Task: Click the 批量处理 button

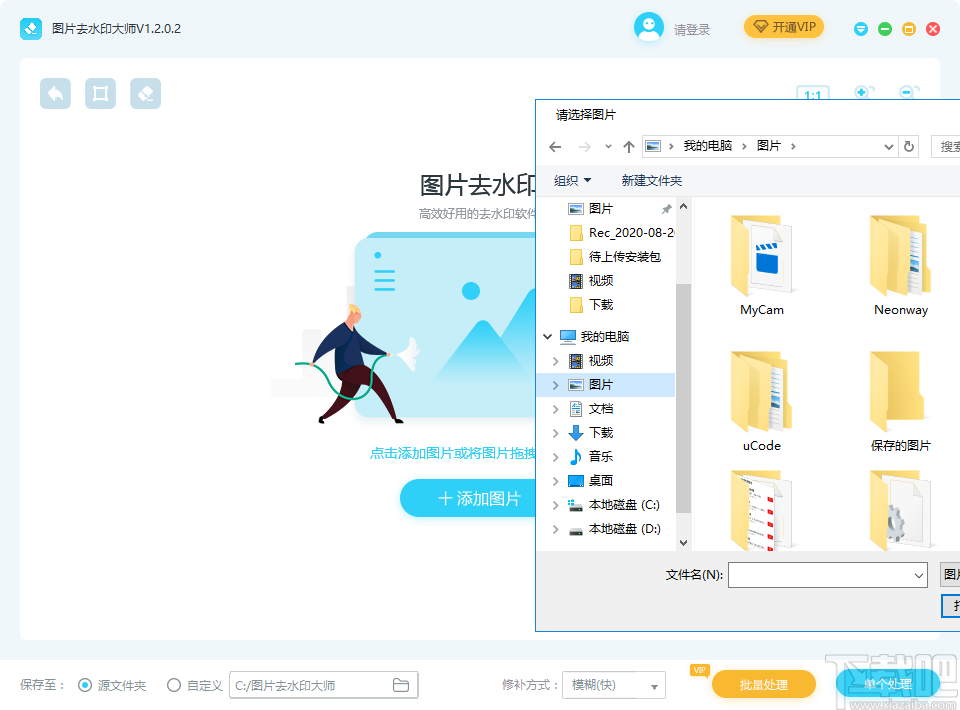Action: click(x=767, y=684)
